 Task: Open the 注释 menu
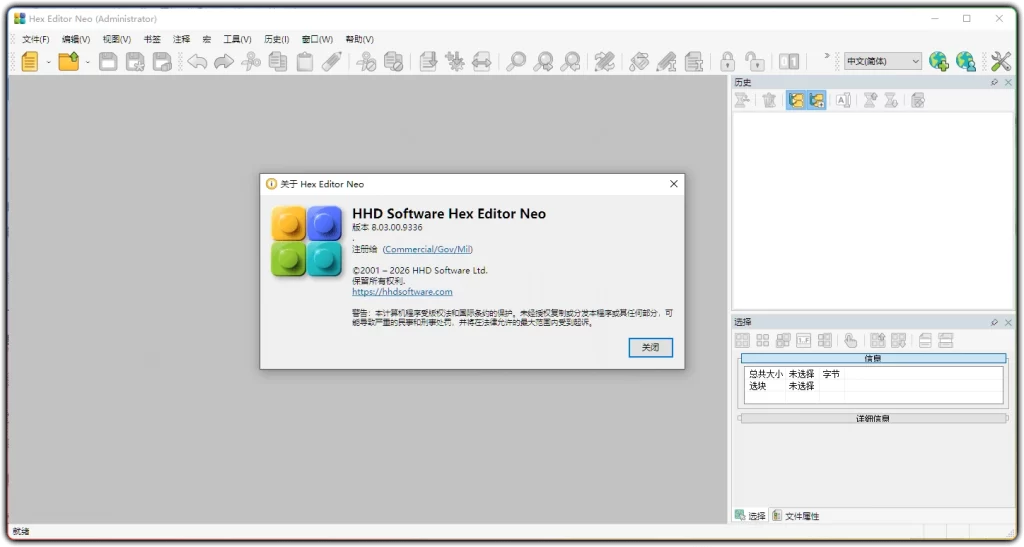pyautogui.click(x=182, y=39)
